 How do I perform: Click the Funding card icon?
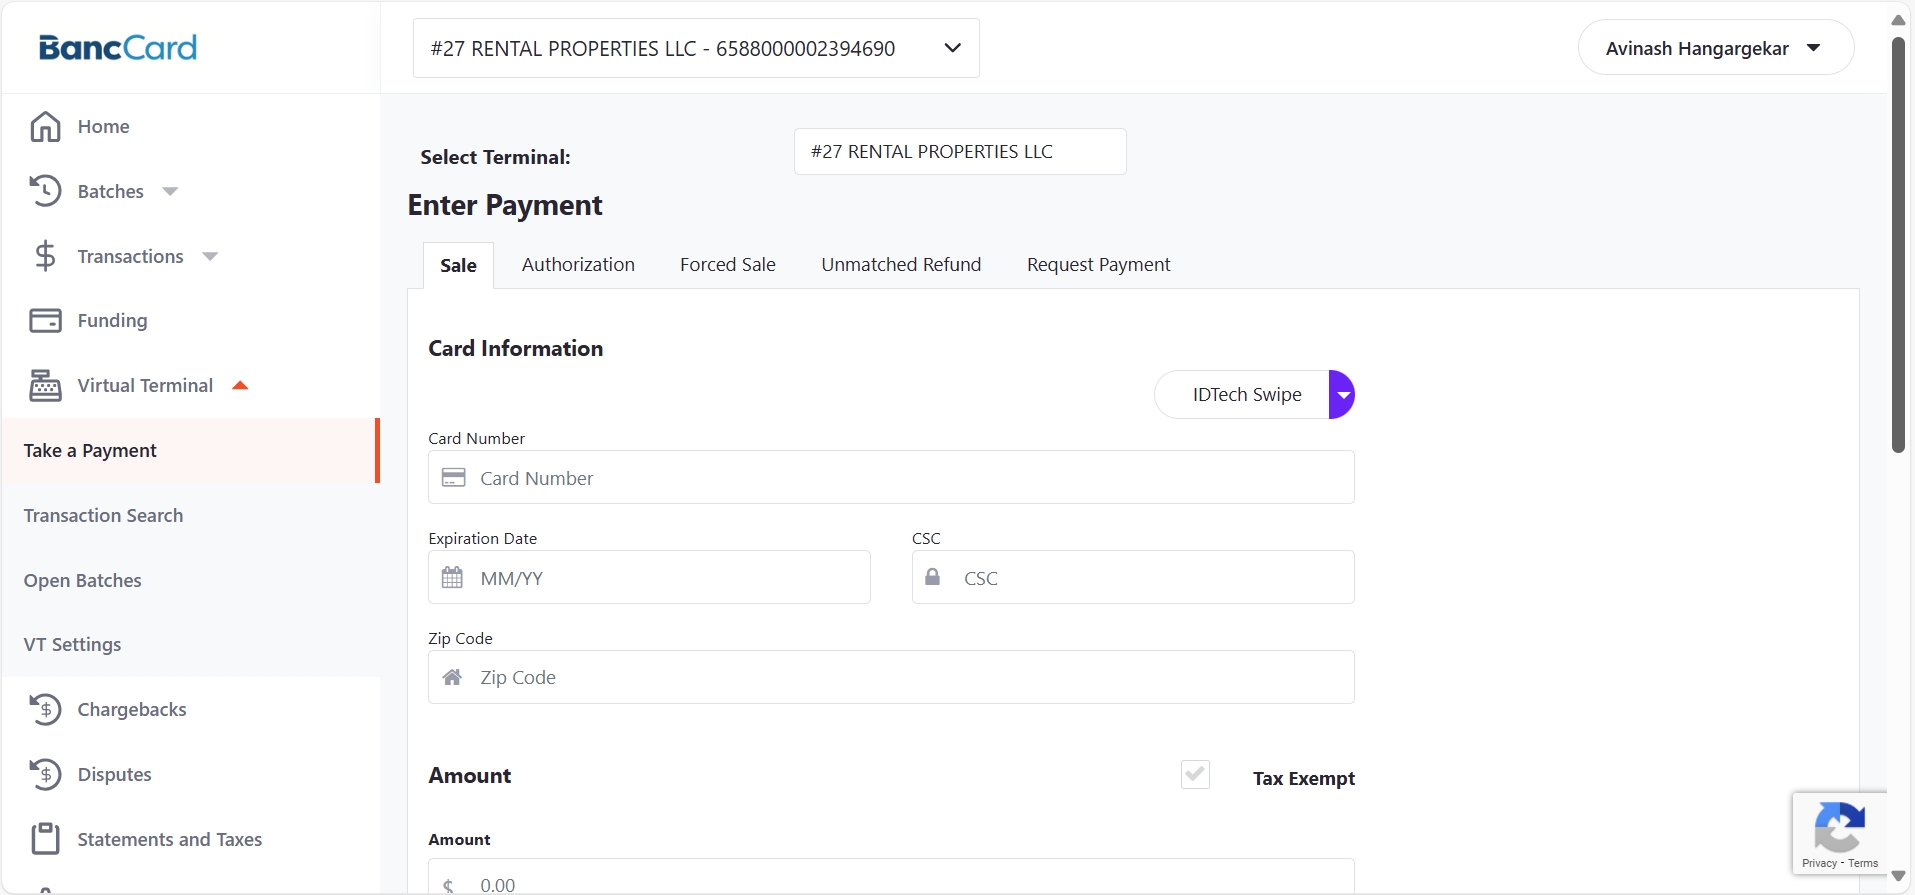(45, 321)
